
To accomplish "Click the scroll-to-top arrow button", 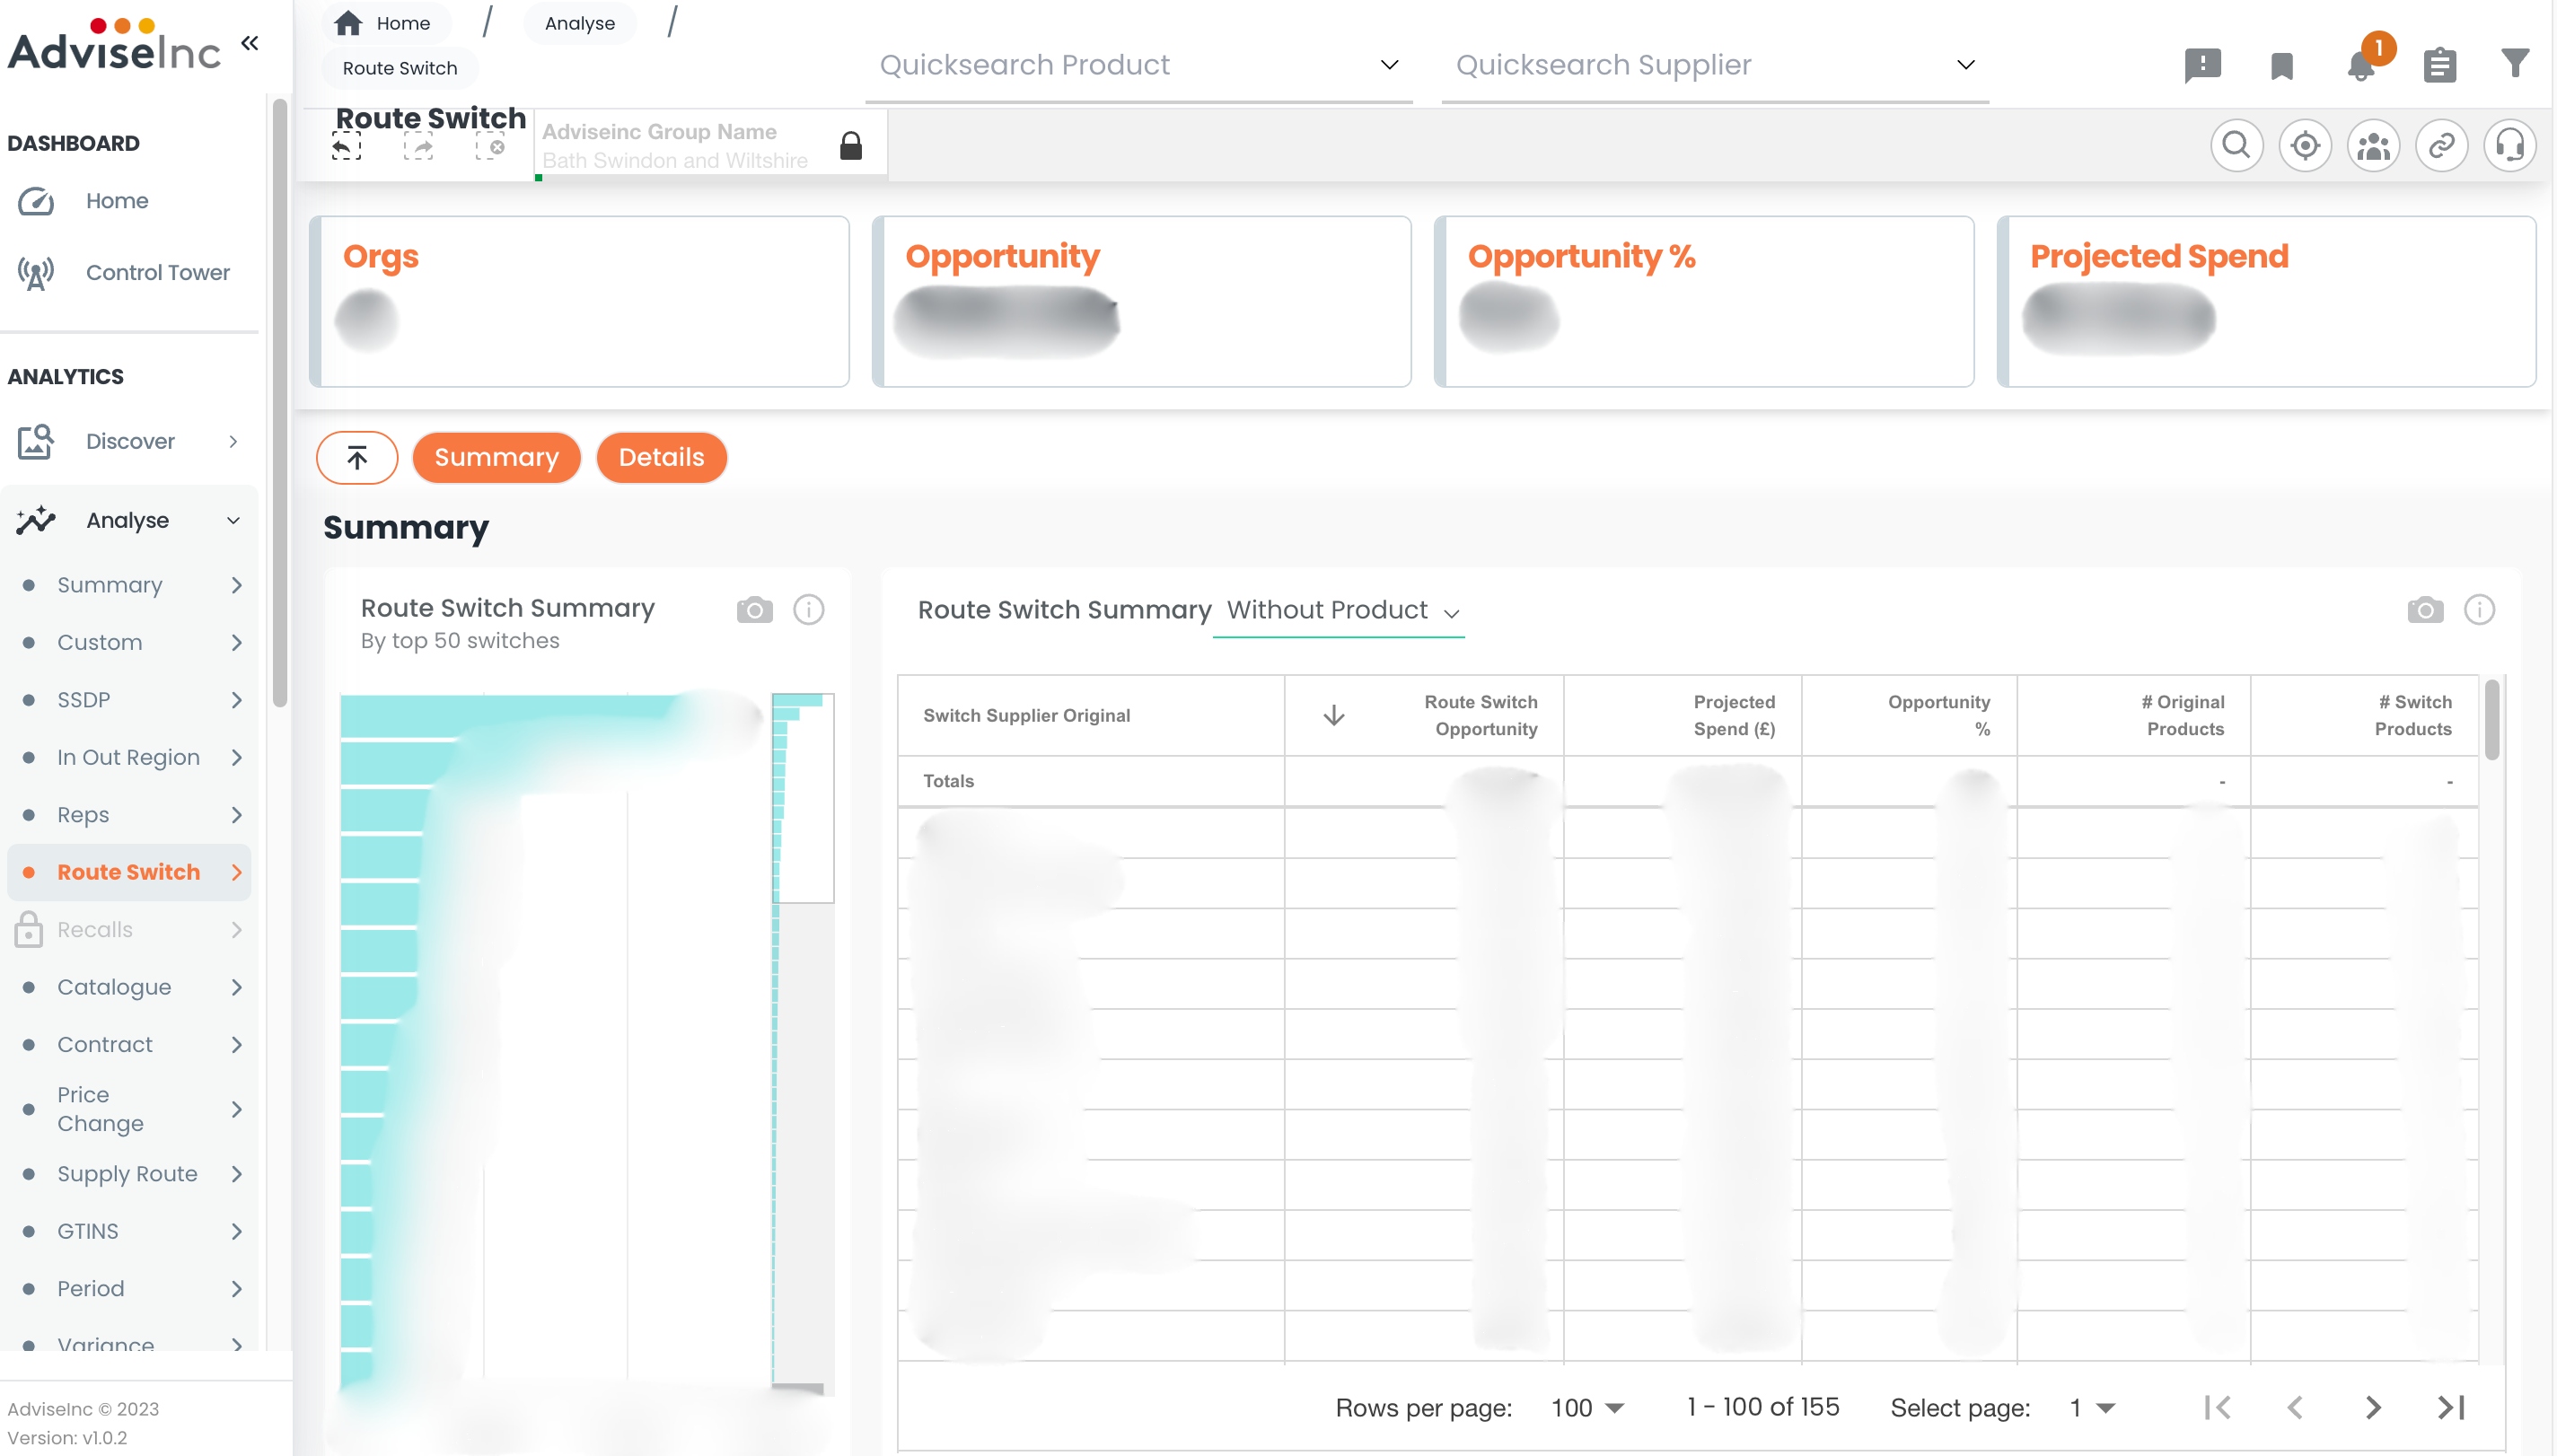I will point(357,458).
